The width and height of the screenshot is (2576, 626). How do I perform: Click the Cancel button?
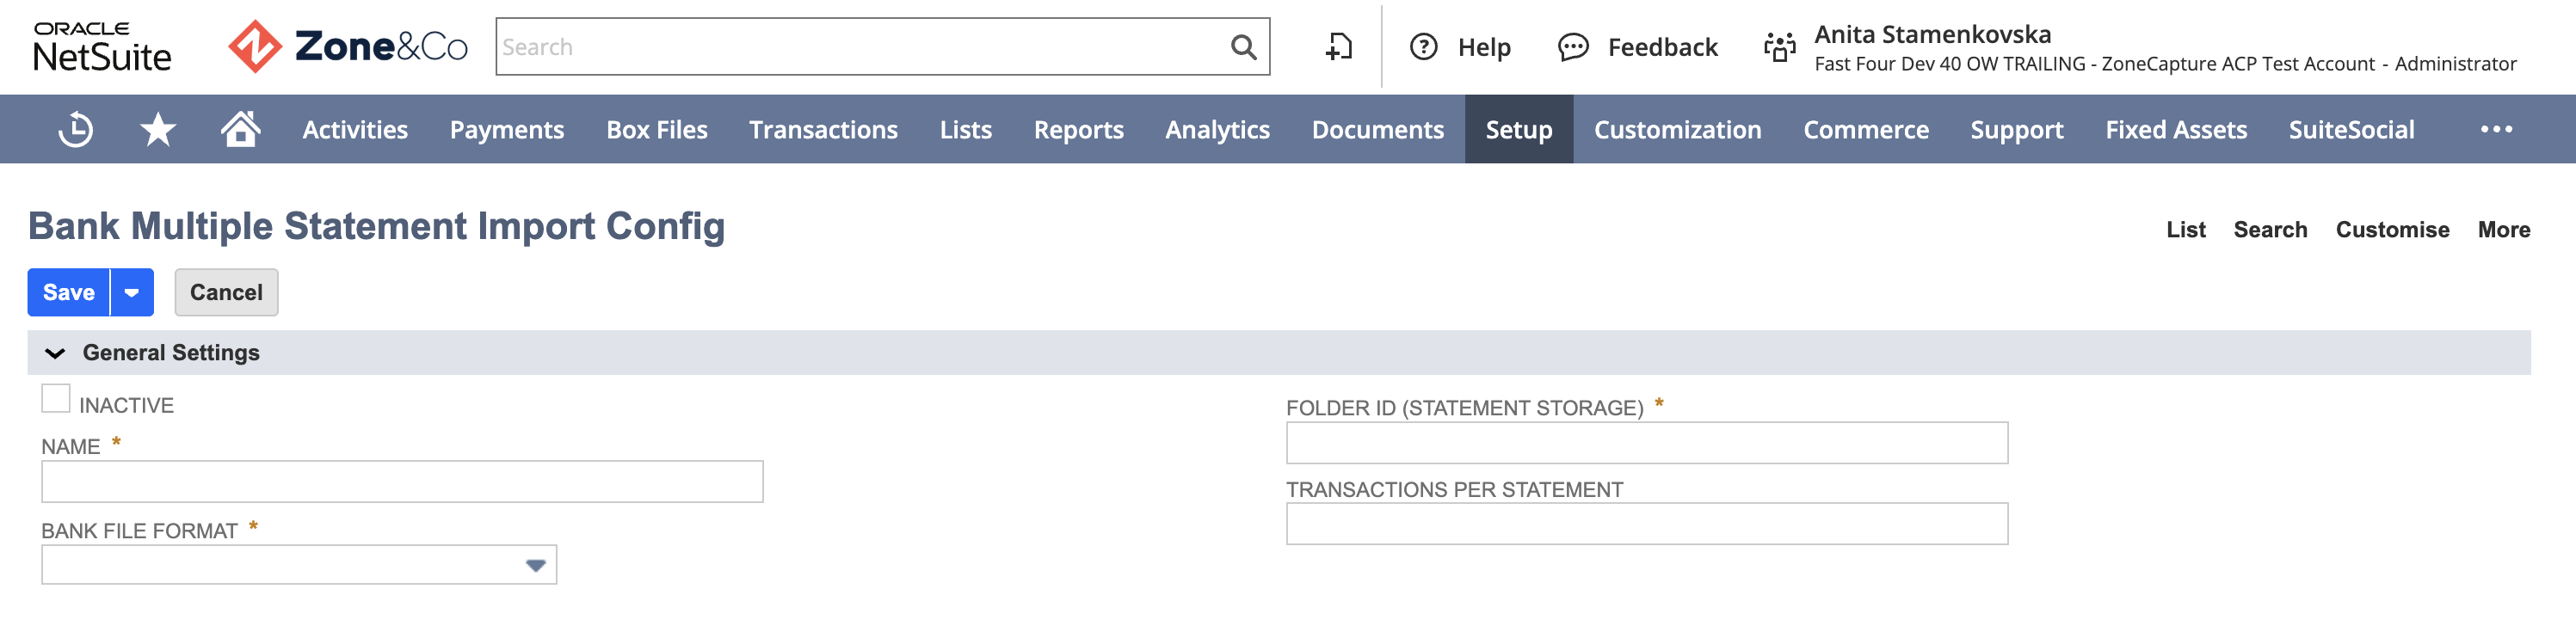(x=226, y=292)
